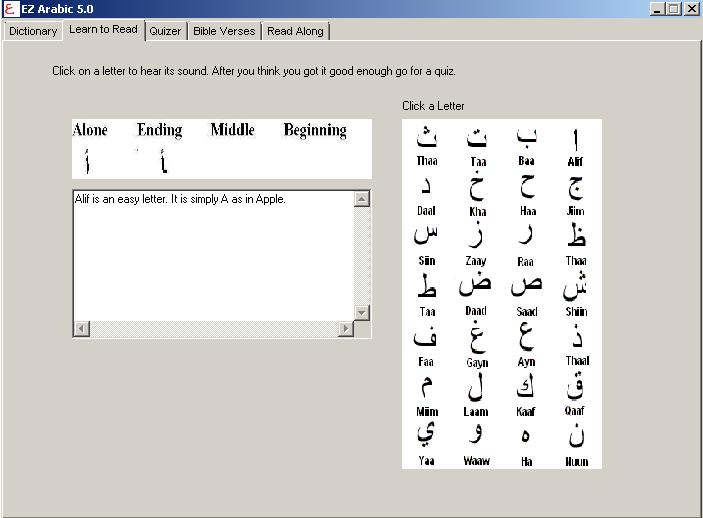Maximize the EZ Arabic window
Image resolution: width=703 pixels, height=518 pixels.
point(673,9)
